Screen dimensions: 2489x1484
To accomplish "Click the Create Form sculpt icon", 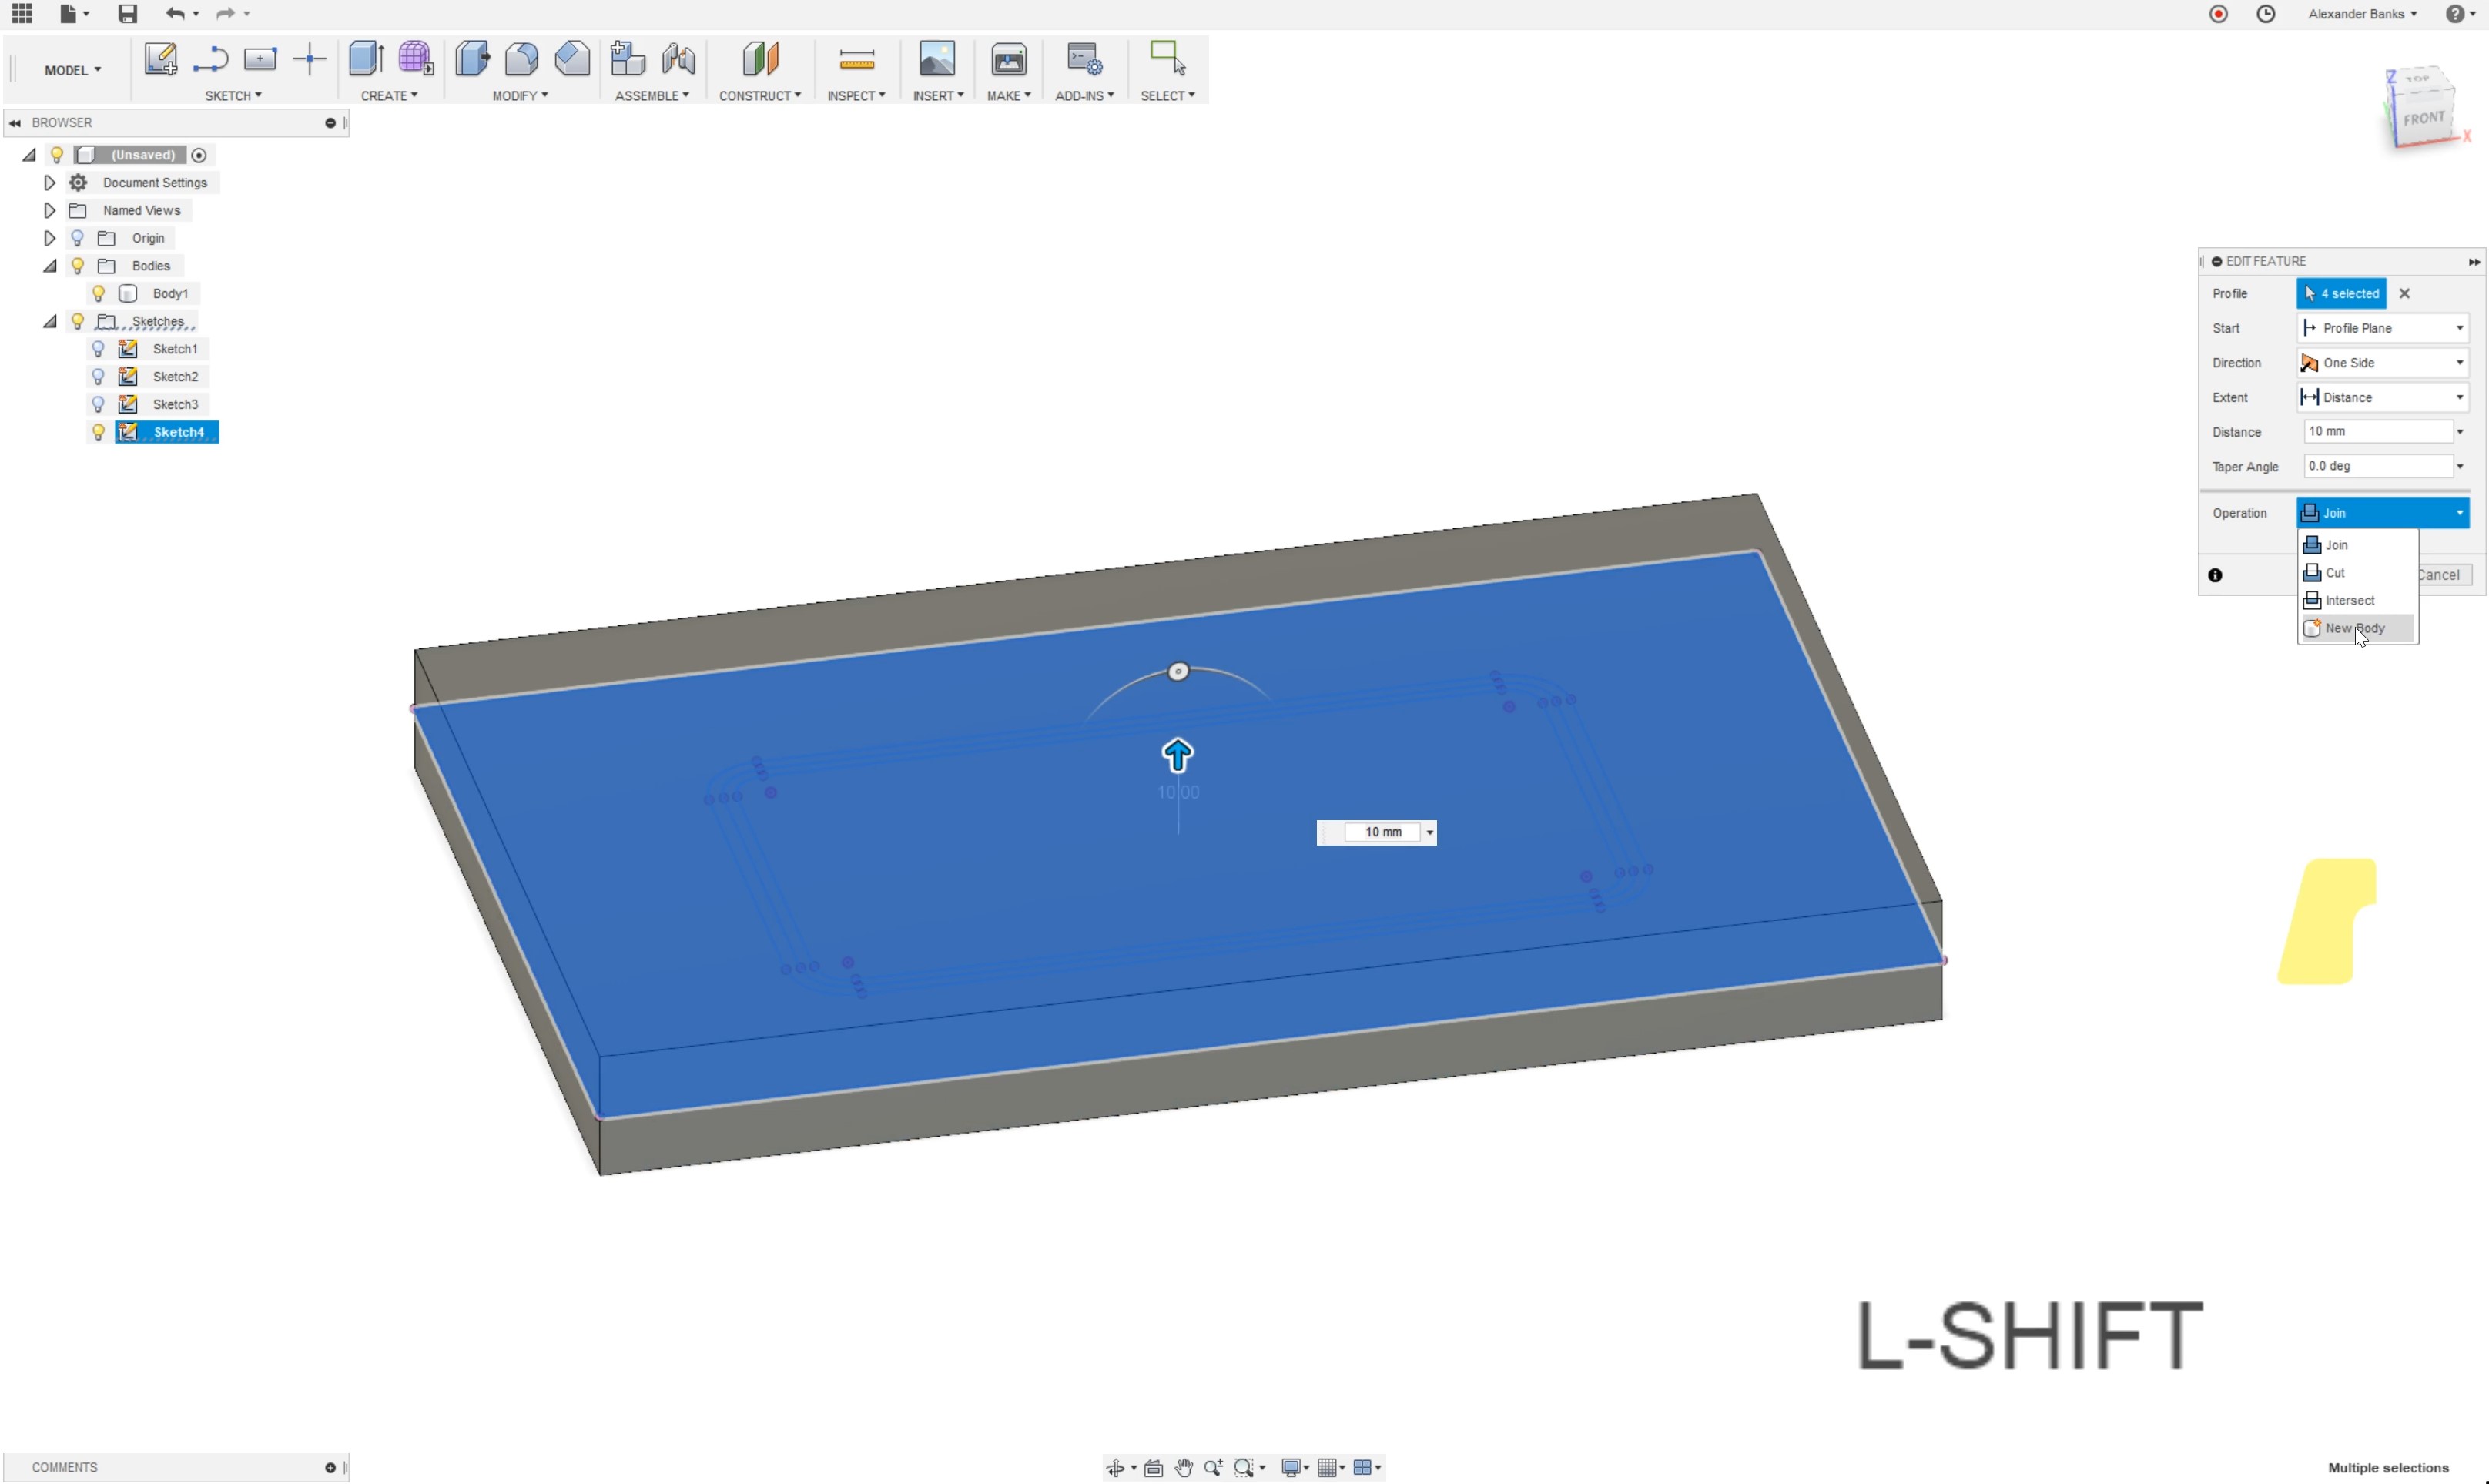I will pos(415,59).
